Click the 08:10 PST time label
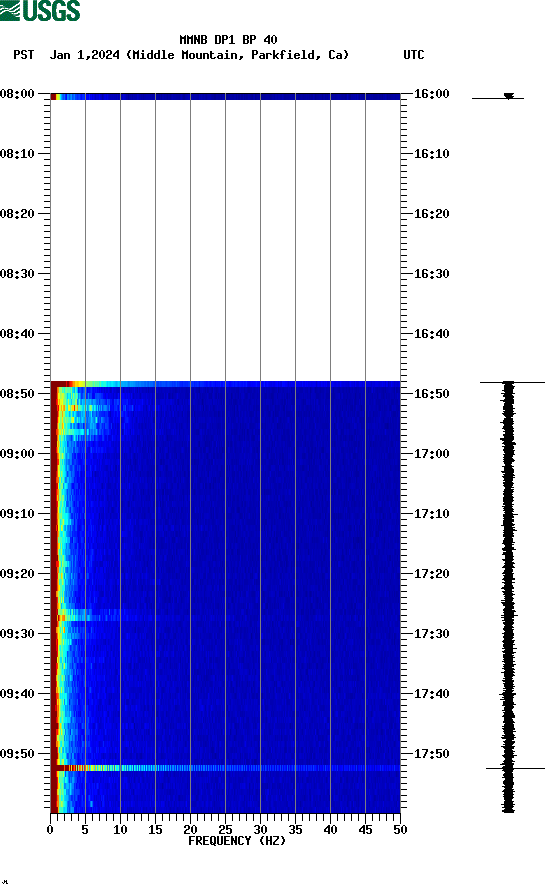Viewport: 552px width, 893px height. [x=17, y=153]
